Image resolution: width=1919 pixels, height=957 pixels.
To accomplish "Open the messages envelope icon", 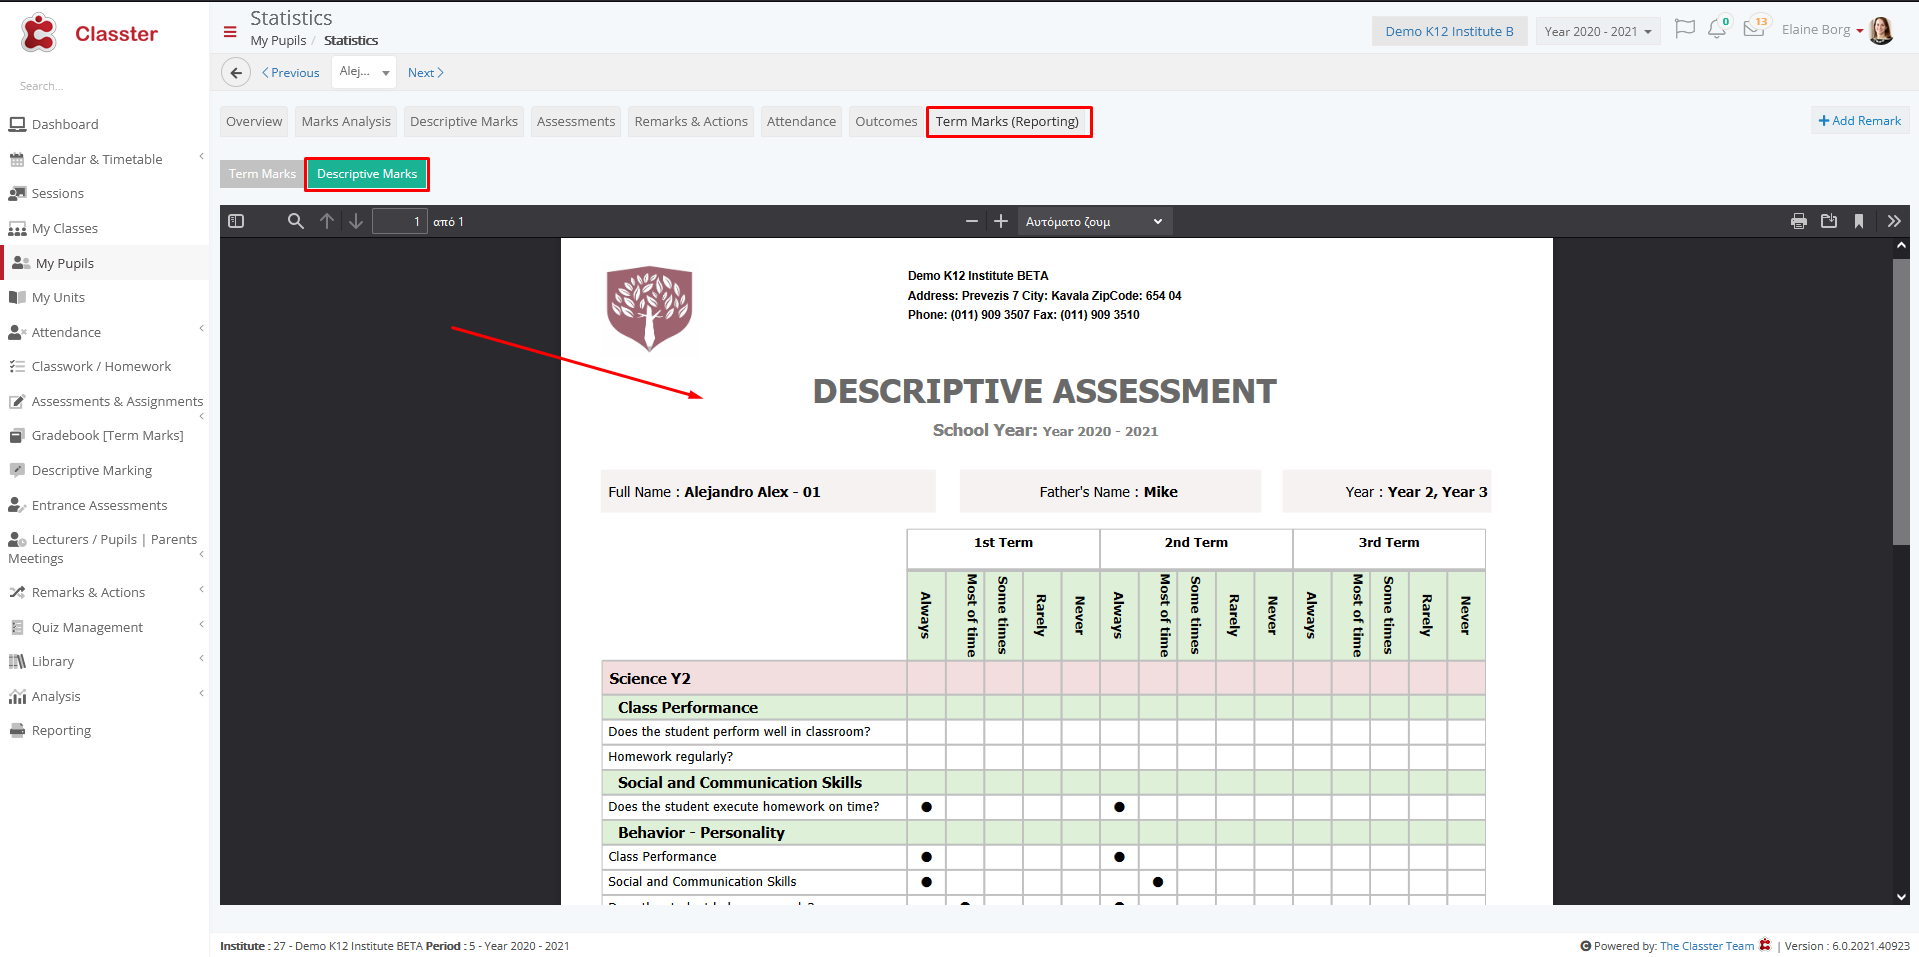I will [1755, 28].
